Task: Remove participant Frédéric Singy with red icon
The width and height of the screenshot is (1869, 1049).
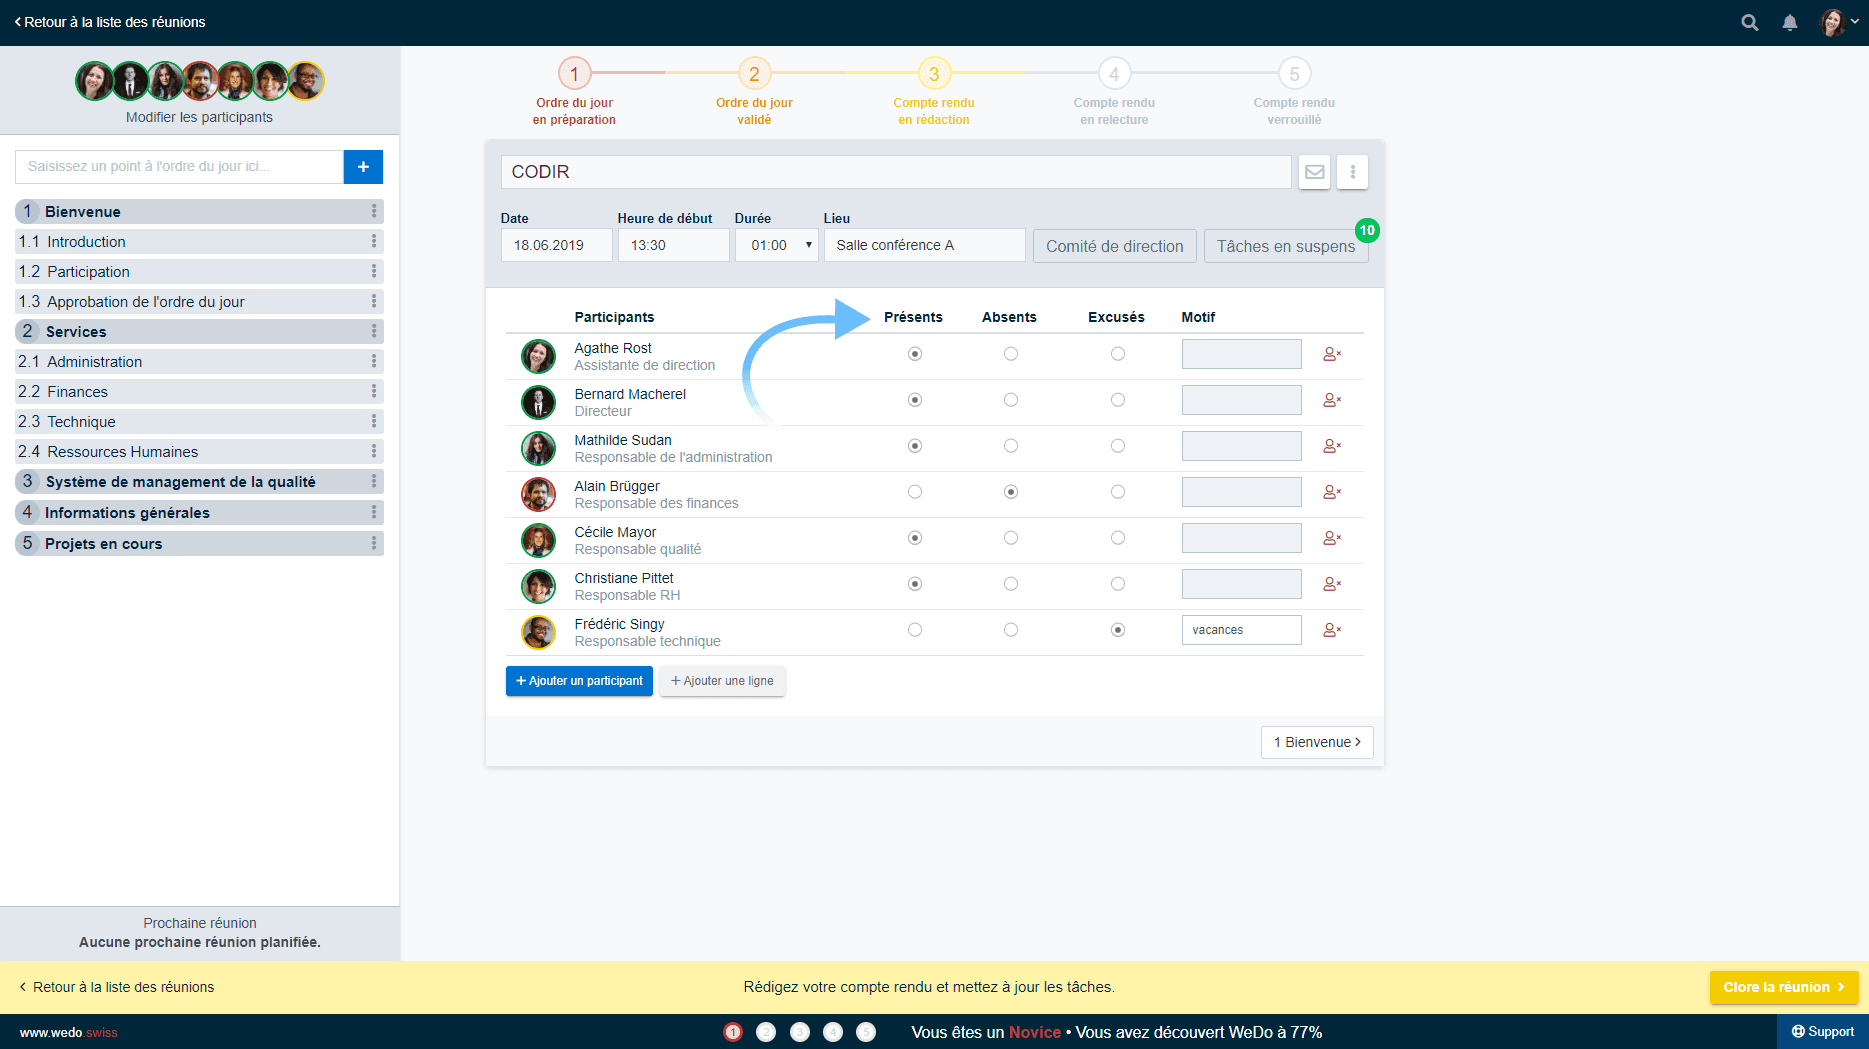Action: pyautogui.click(x=1331, y=630)
